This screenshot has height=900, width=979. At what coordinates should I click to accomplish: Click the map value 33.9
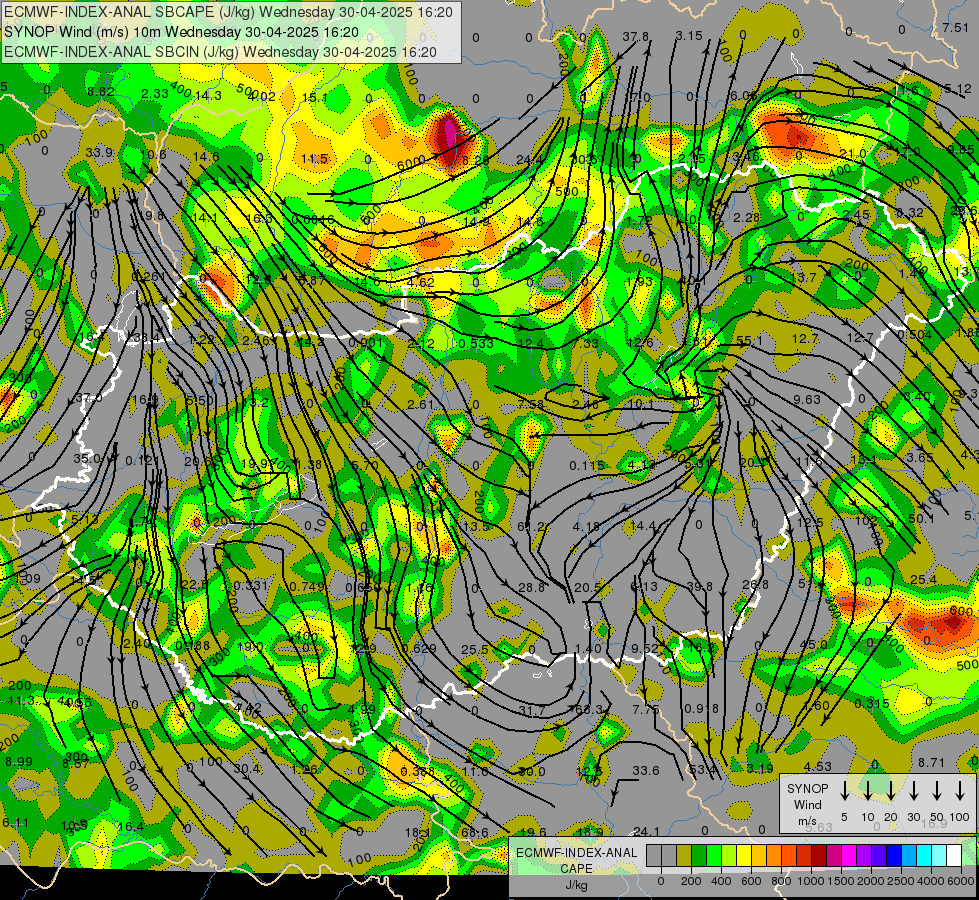(x=99, y=152)
